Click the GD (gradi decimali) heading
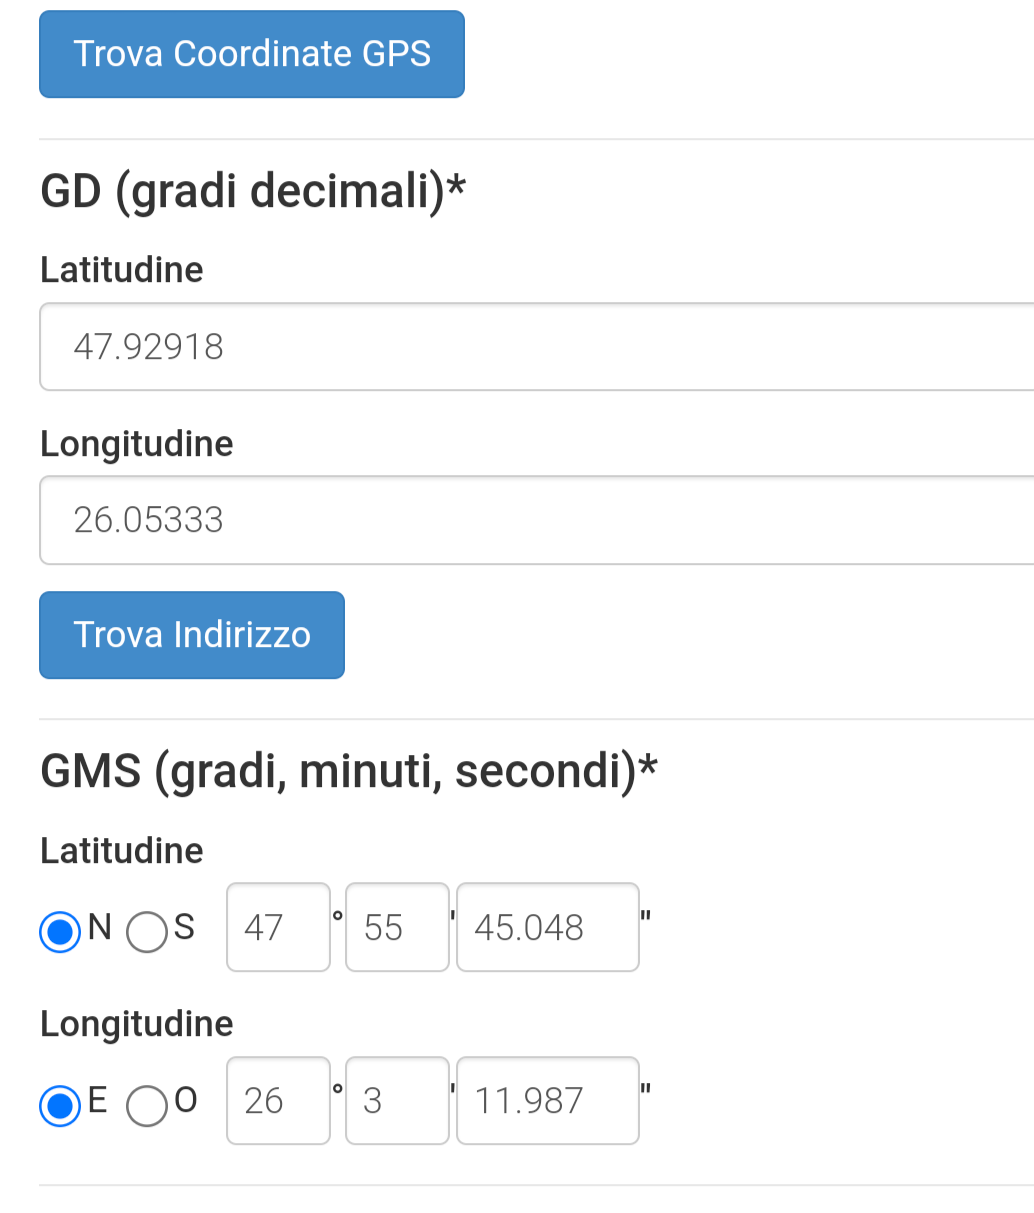The height and width of the screenshot is (1213, 1034). [253, 190]
